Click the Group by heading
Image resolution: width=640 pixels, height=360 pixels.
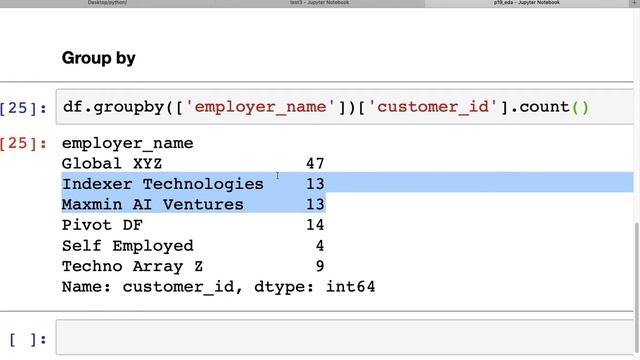click(98, 58)
